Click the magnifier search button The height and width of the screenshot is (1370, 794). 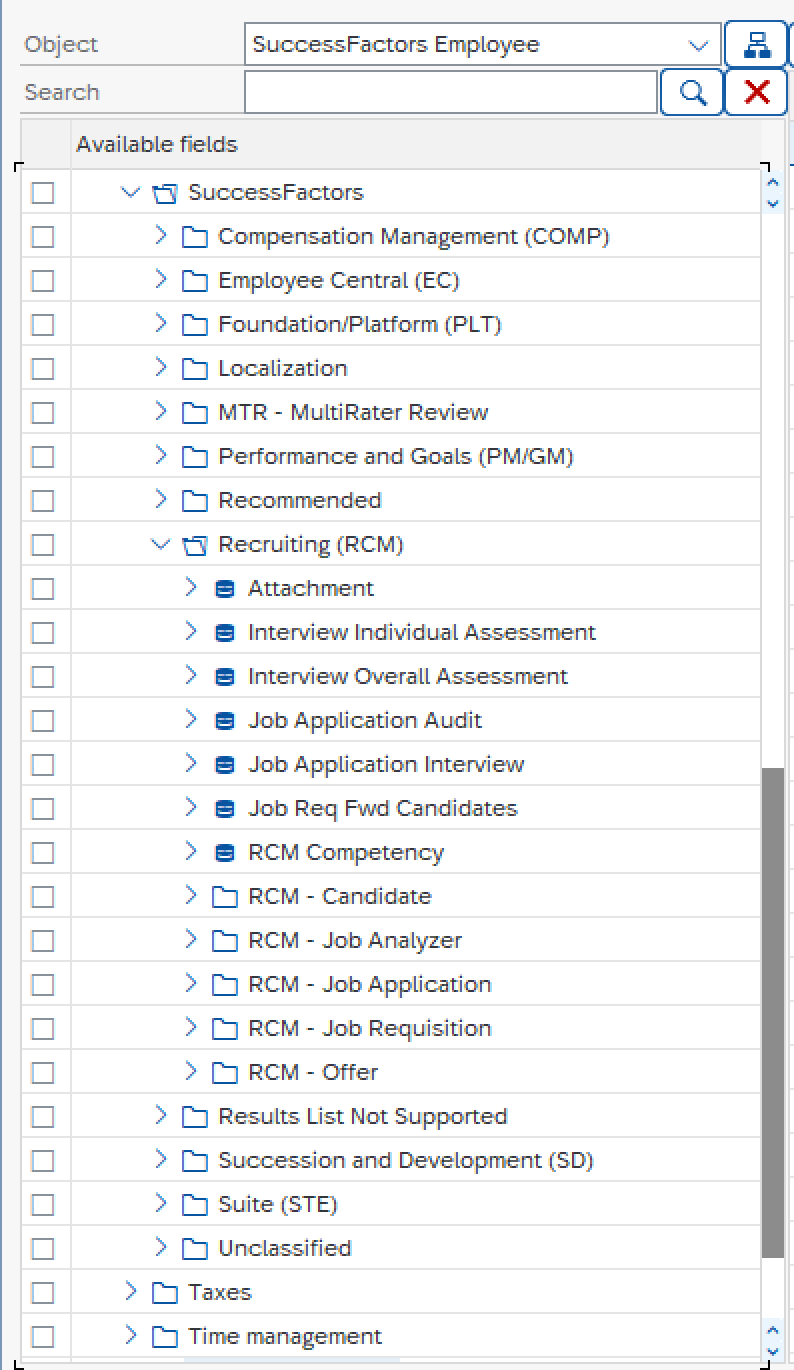coord(692,93)
